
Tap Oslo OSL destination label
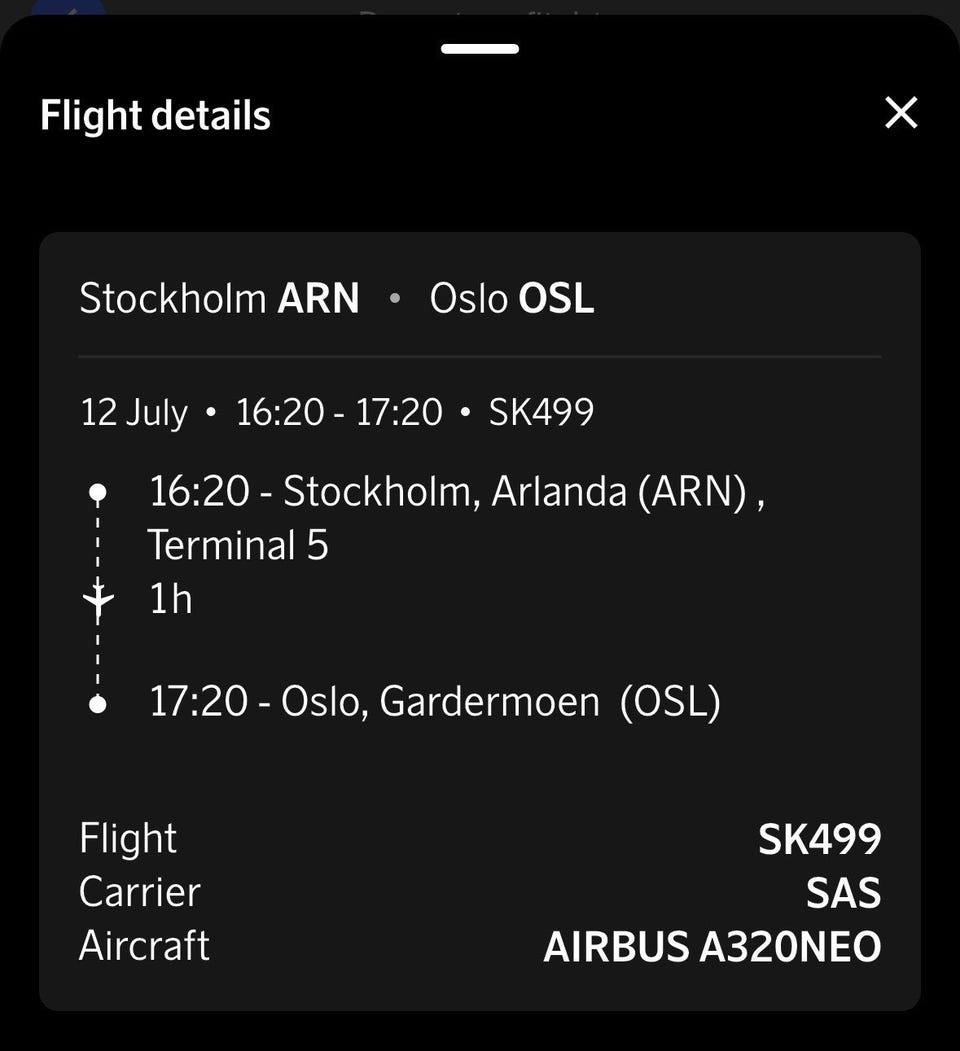pos(512,298)
